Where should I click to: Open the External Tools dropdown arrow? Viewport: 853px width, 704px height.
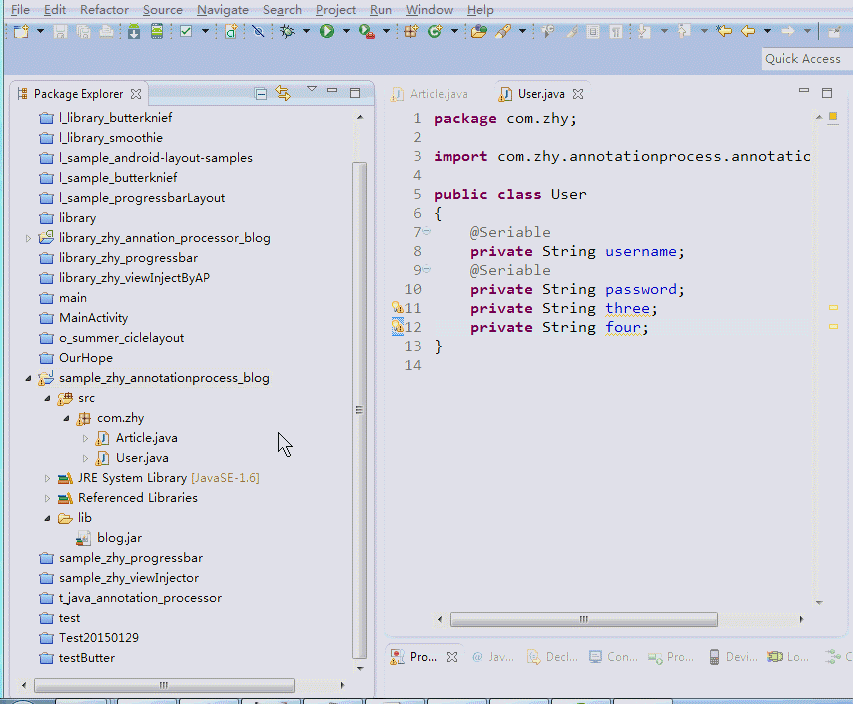386,32
